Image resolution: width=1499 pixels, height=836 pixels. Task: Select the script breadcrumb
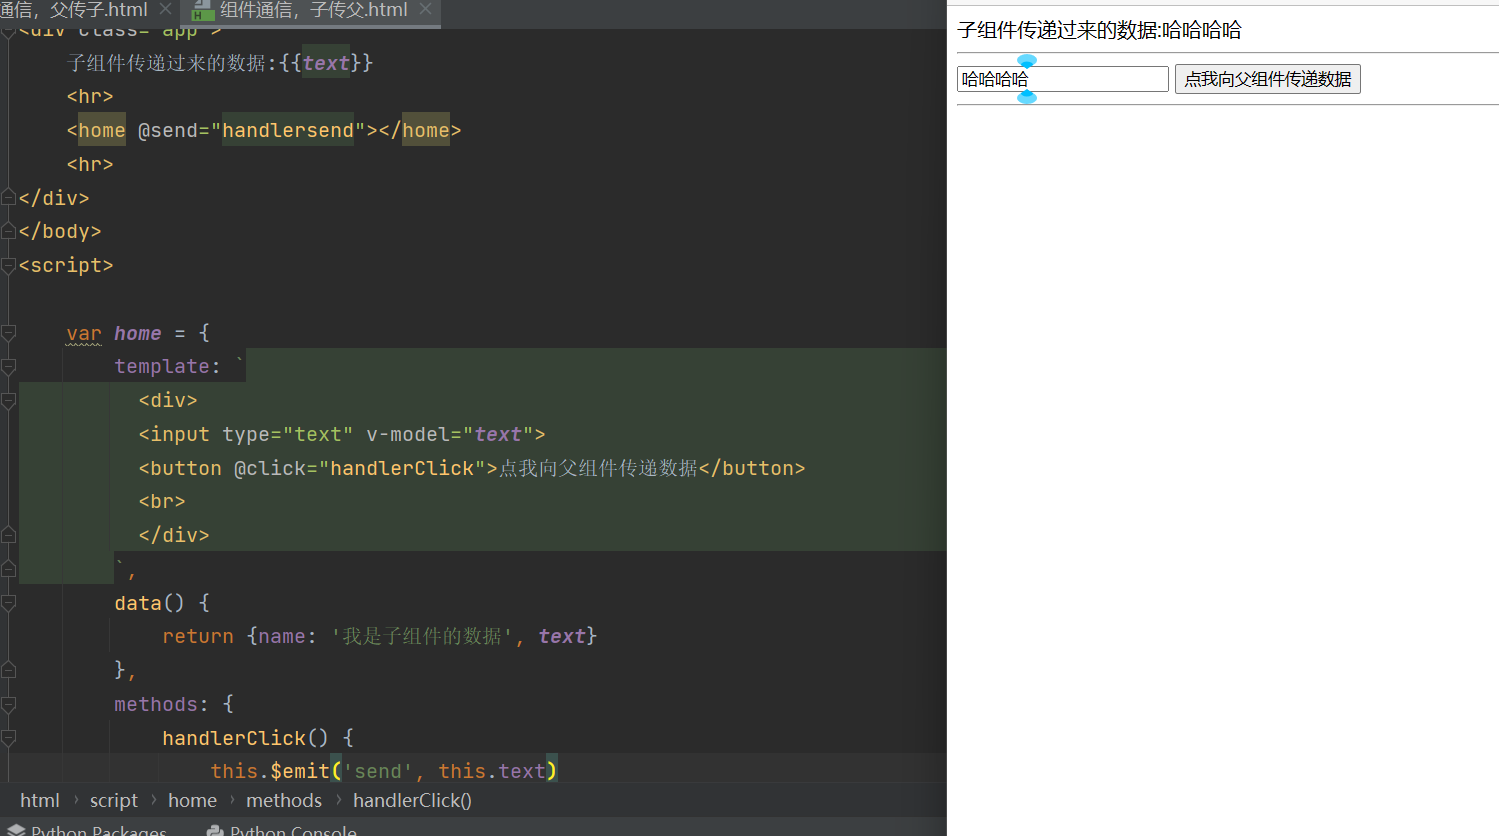pos(114,800)
